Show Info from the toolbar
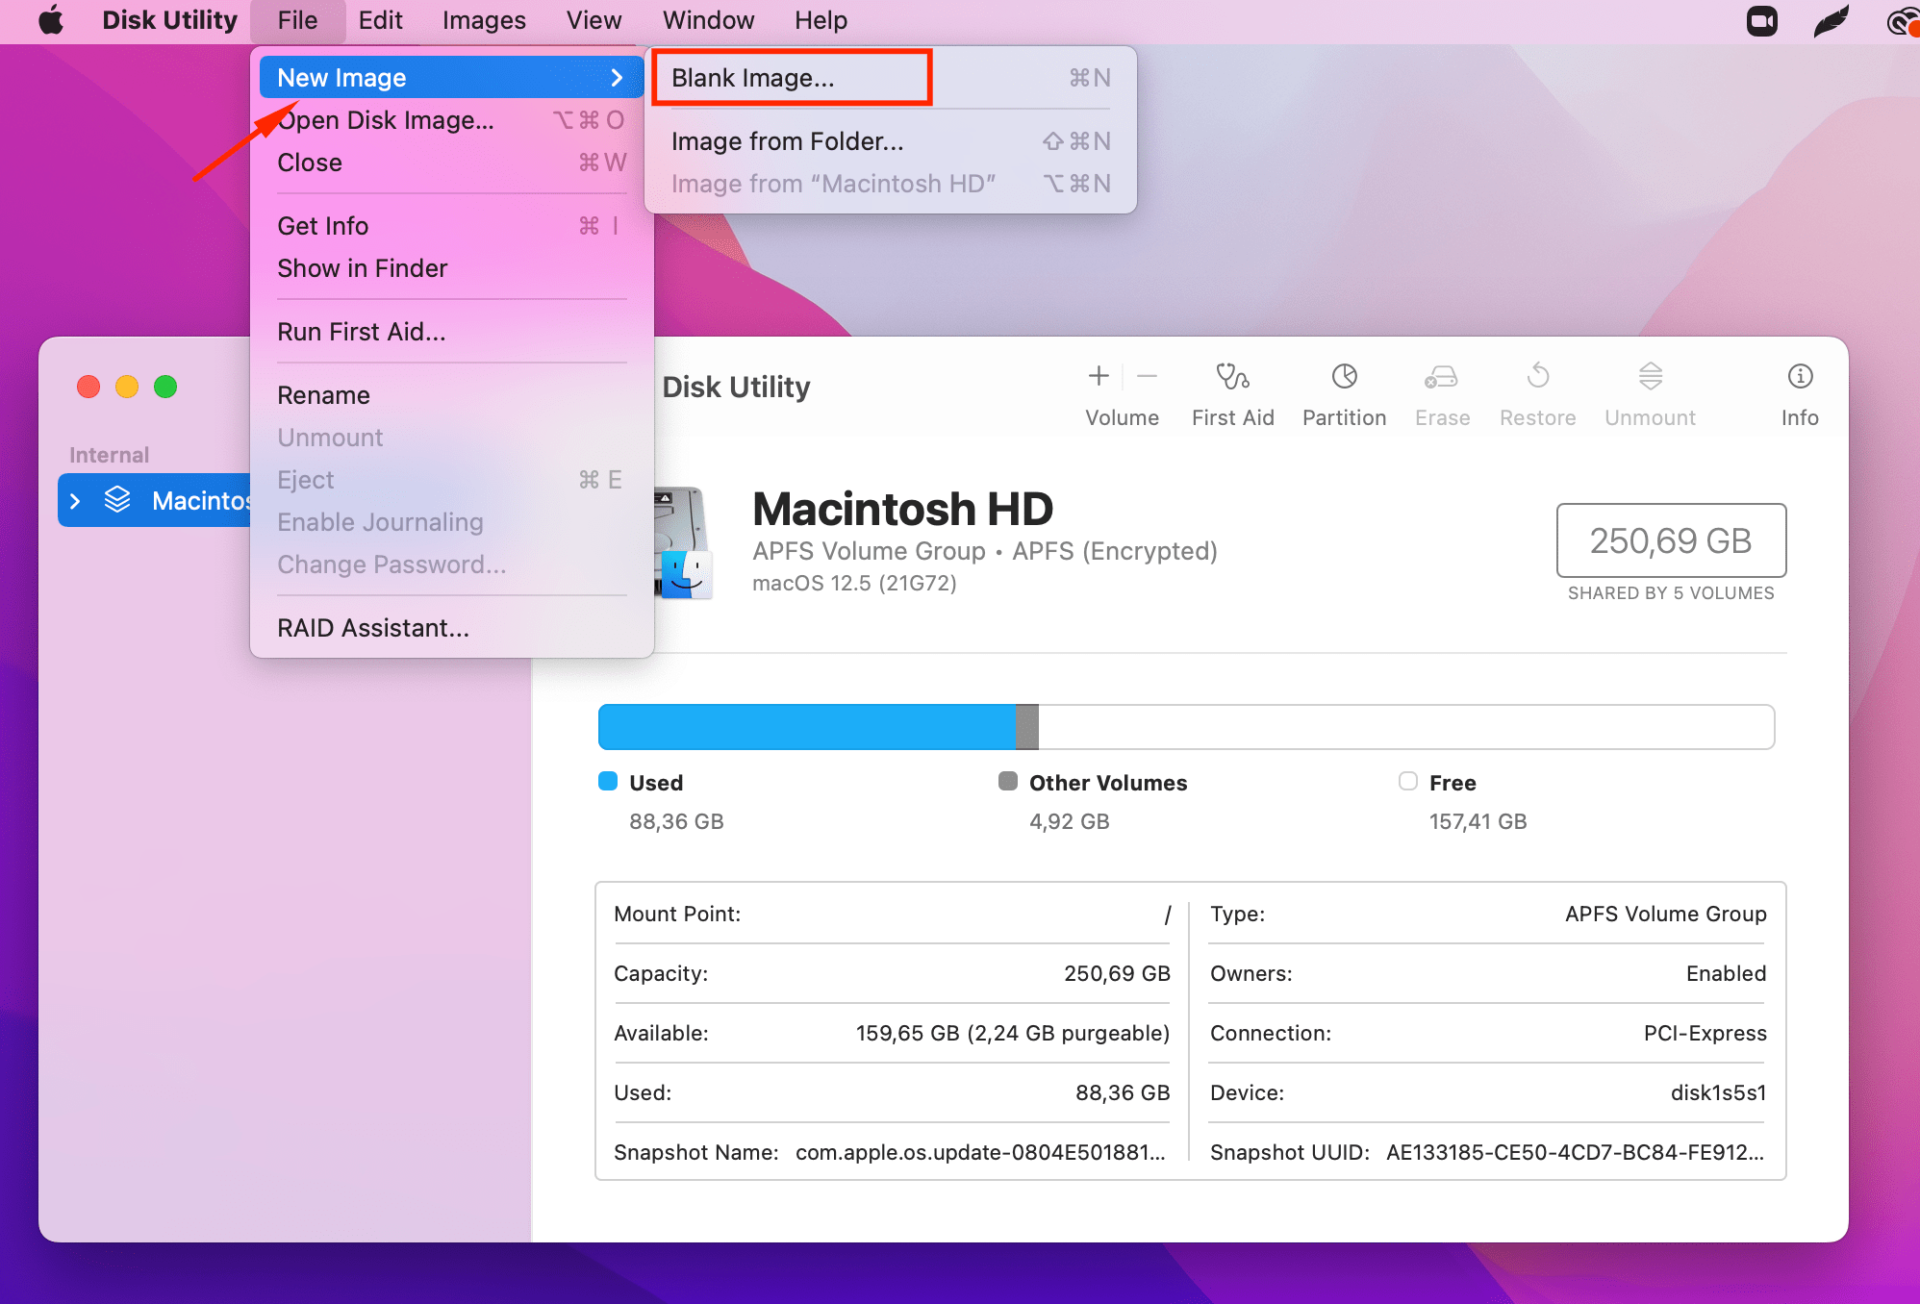The width and height of the screenshot is (1920, 1304). [1799, 392]
